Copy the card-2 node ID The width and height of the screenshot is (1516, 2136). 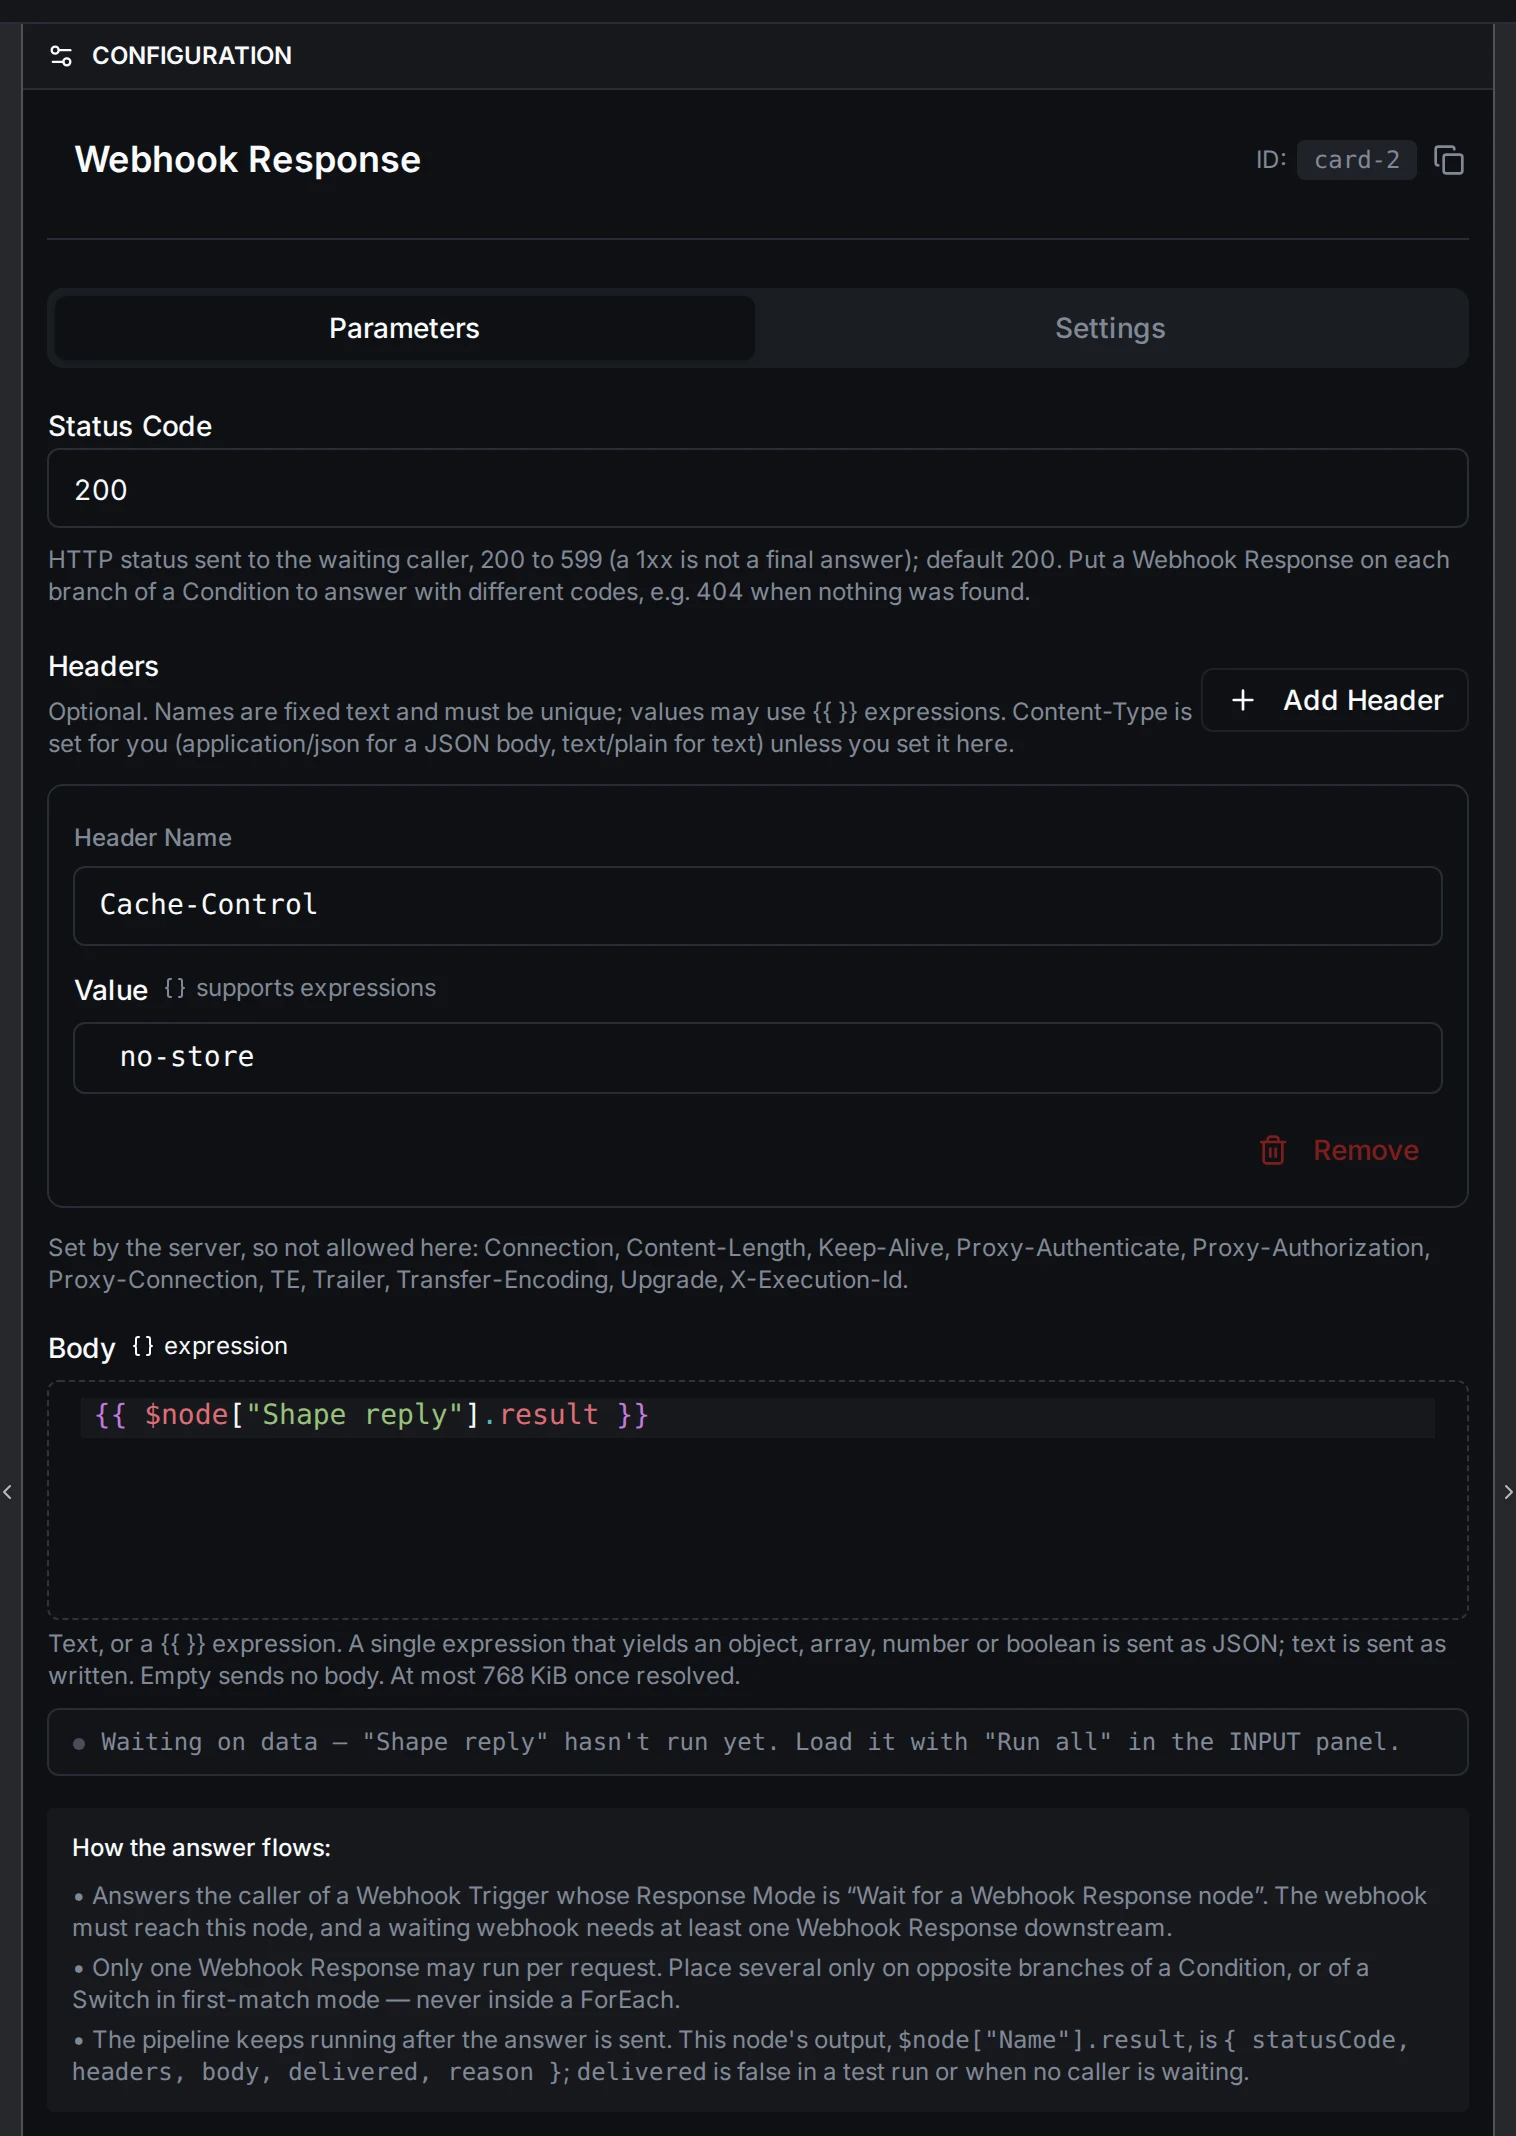point(1448,160)
